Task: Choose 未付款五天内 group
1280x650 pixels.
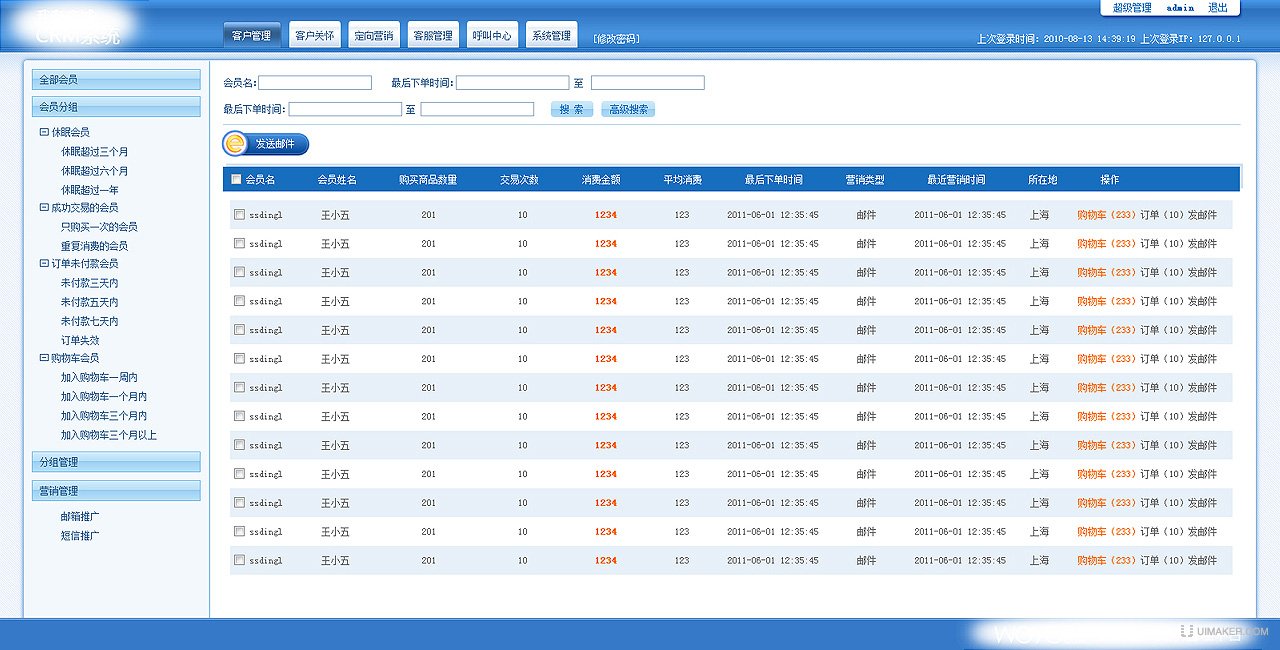Action: tap(89, 302)
